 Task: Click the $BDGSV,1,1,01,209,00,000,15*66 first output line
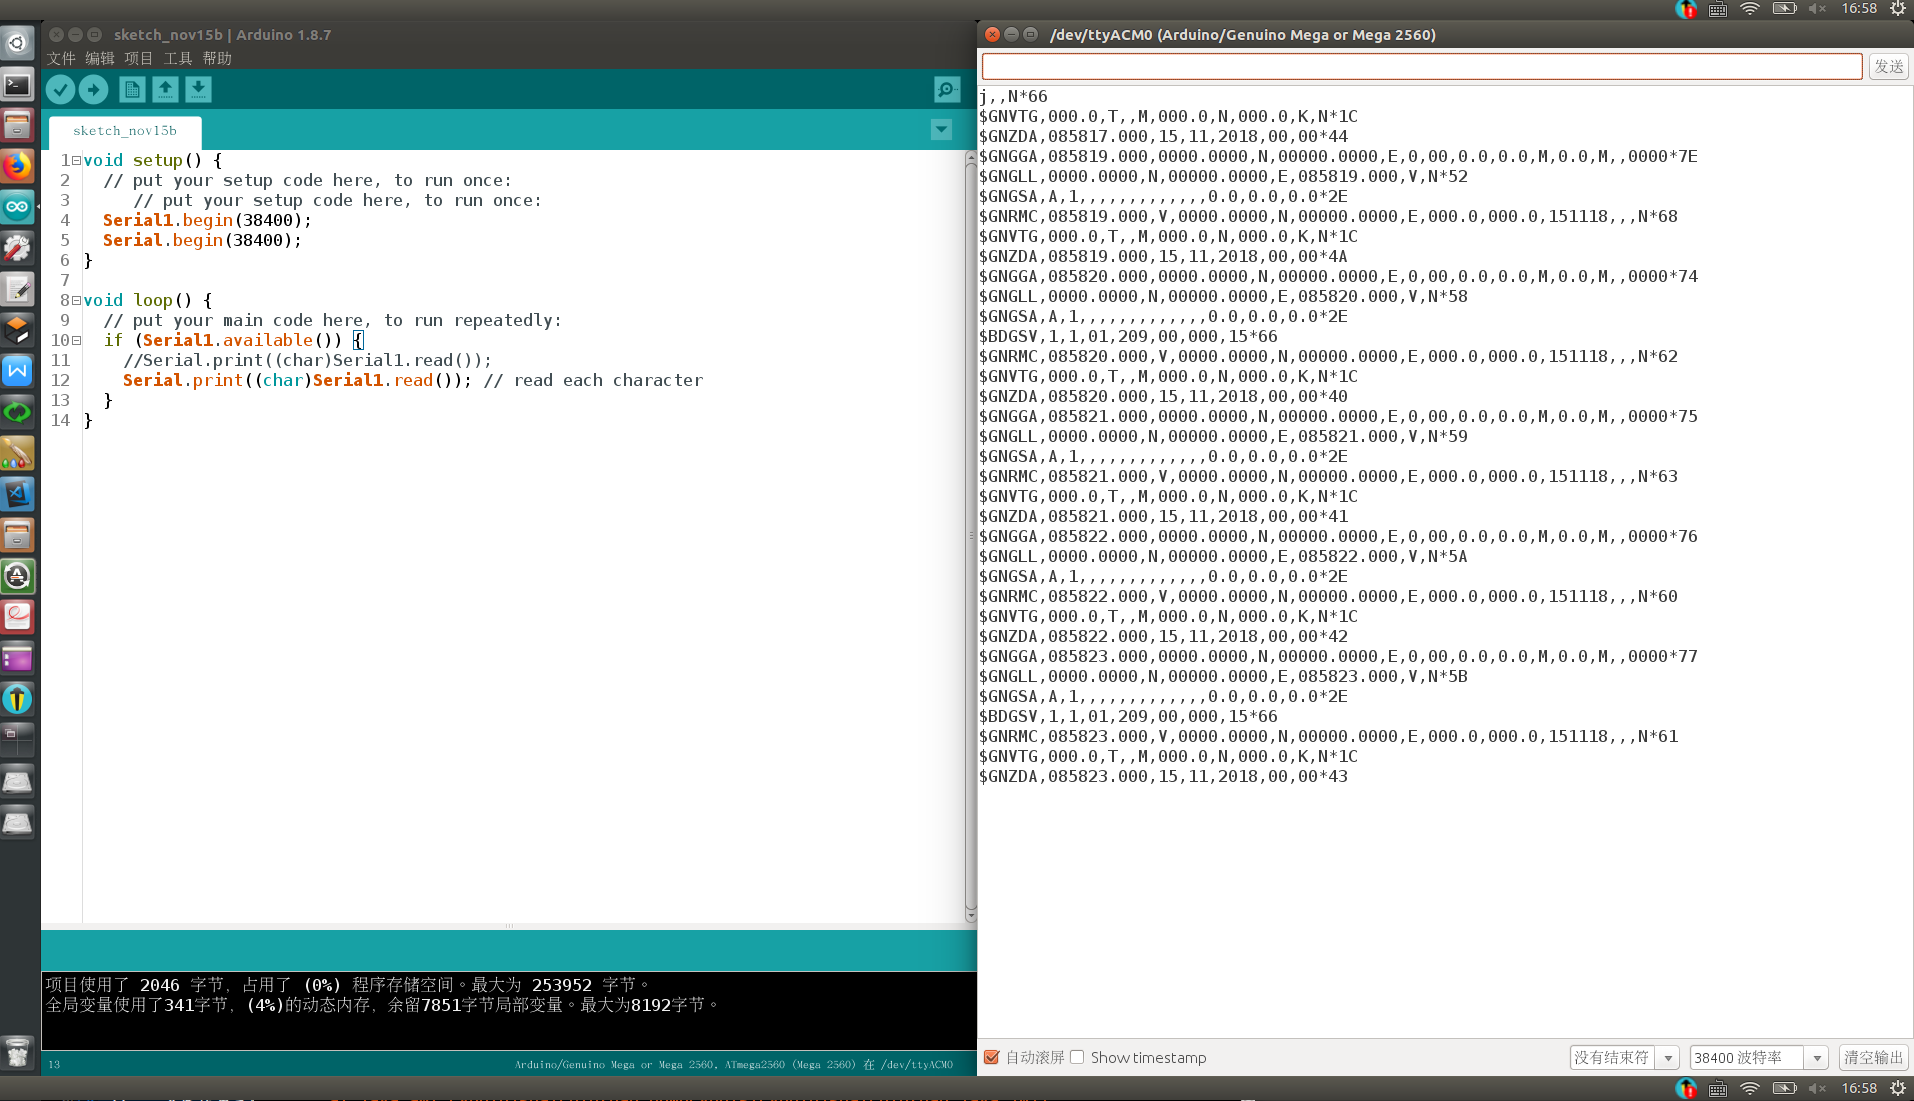[x=1128, y=336]
